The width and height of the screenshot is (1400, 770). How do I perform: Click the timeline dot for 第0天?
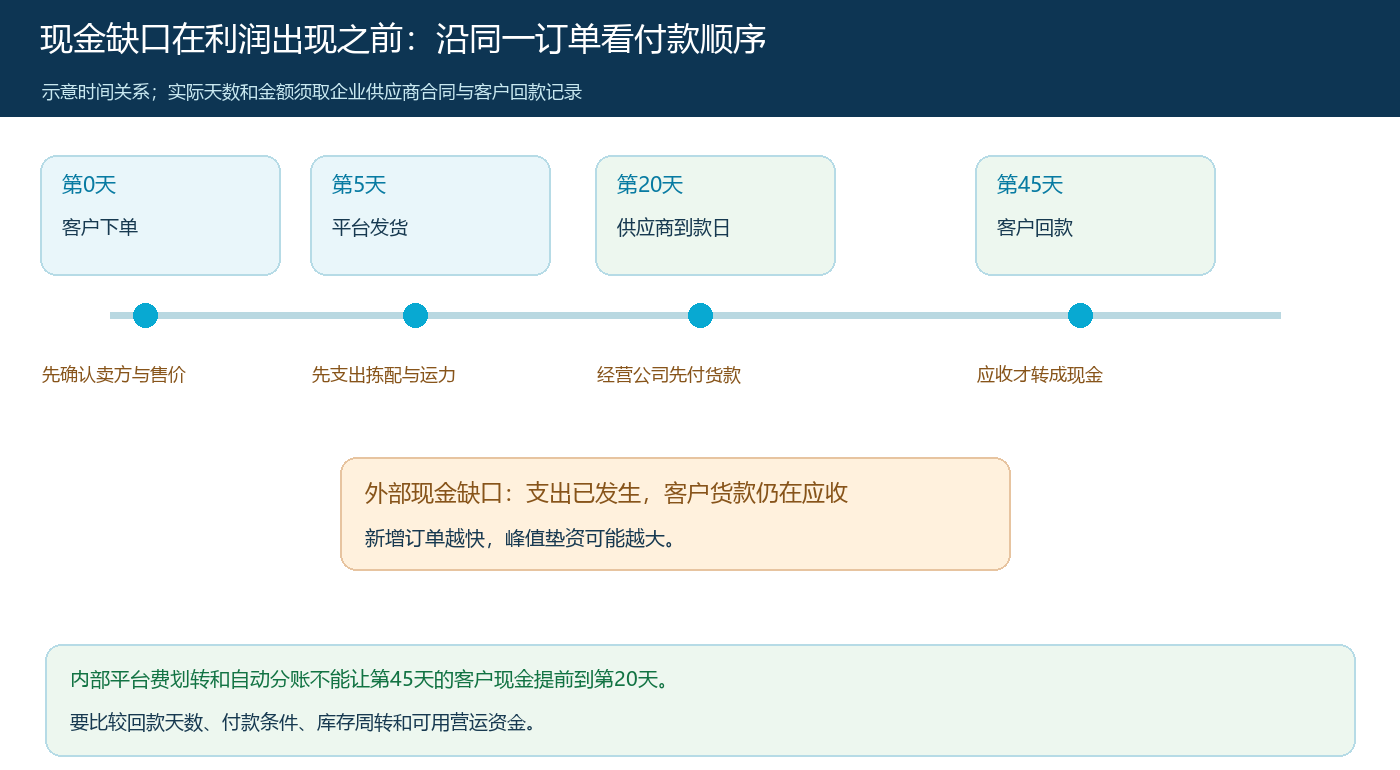[x=146, y=316]
